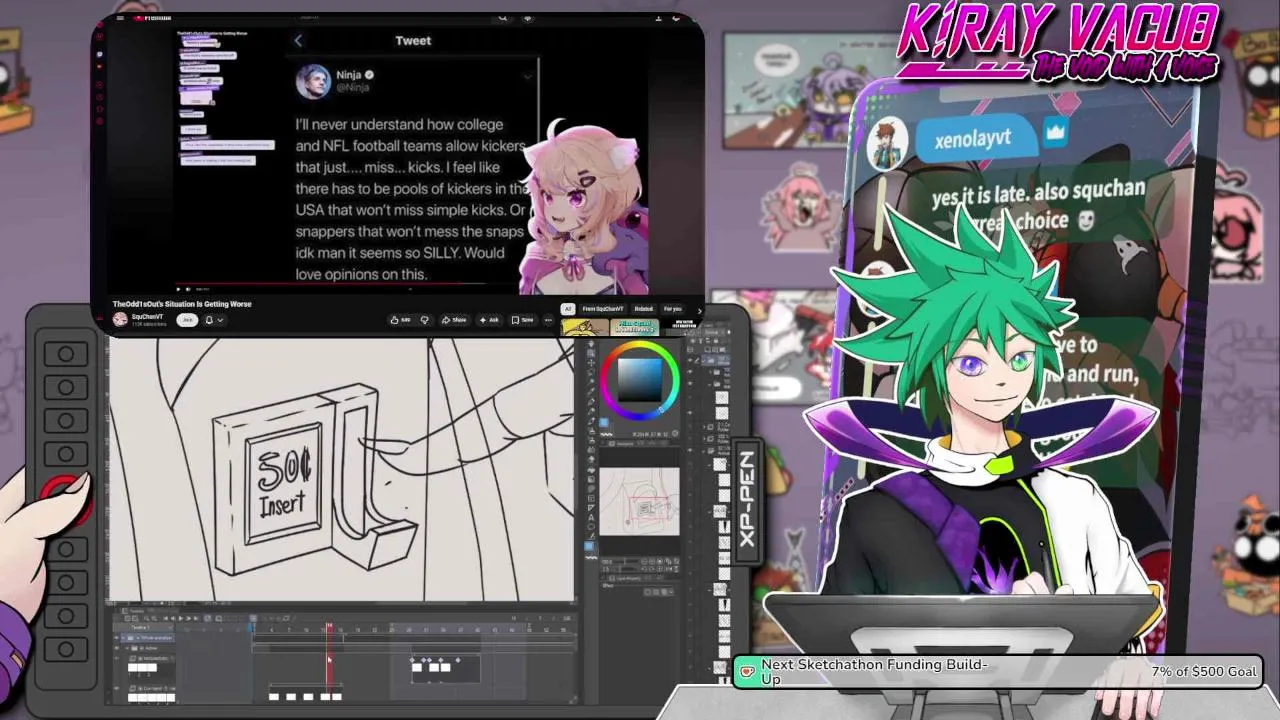The height and width of the screenshot is (720, 1280).
Task: Select the Pen tool in toolbar
Action: (591, 402)
